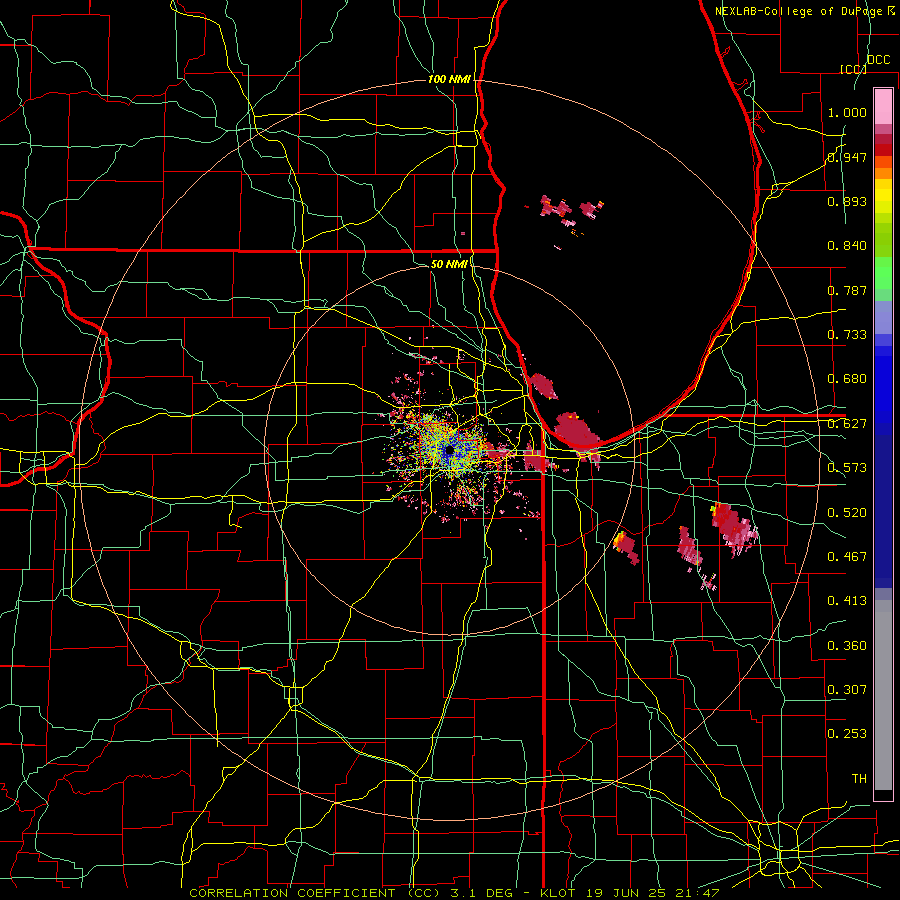The height and width of the screenshot is (900, 900).
Task: Pick the gray segment of the color bar
Action: pyautogui.click(x=883, y=695)
